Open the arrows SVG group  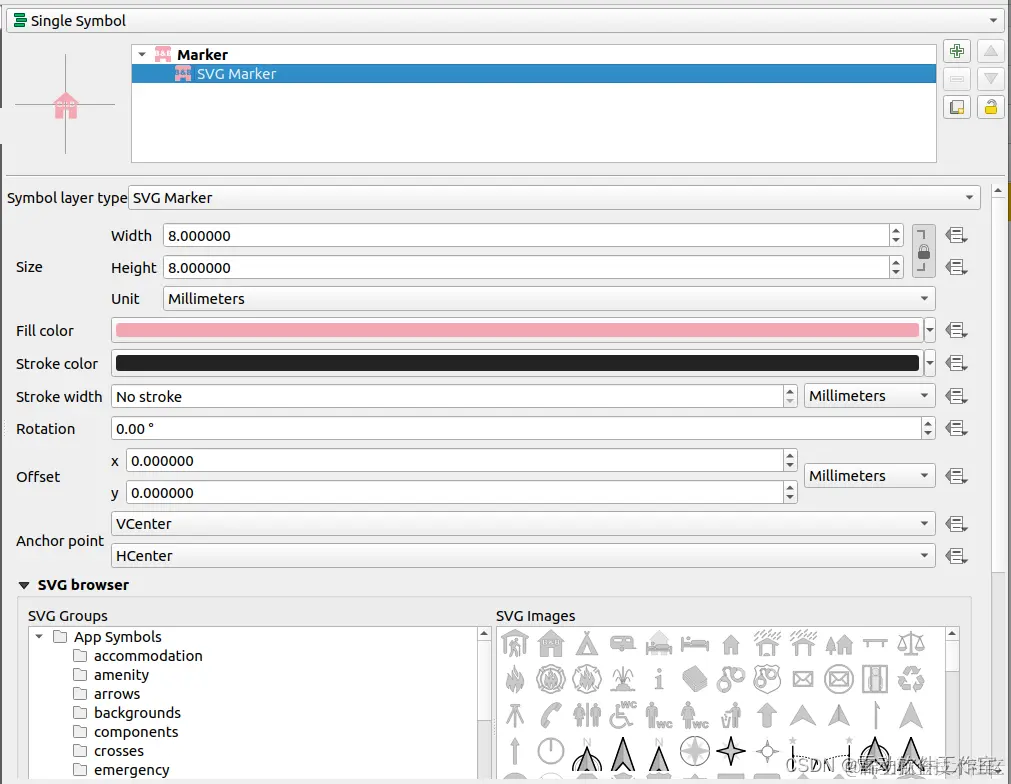[117, 694]
